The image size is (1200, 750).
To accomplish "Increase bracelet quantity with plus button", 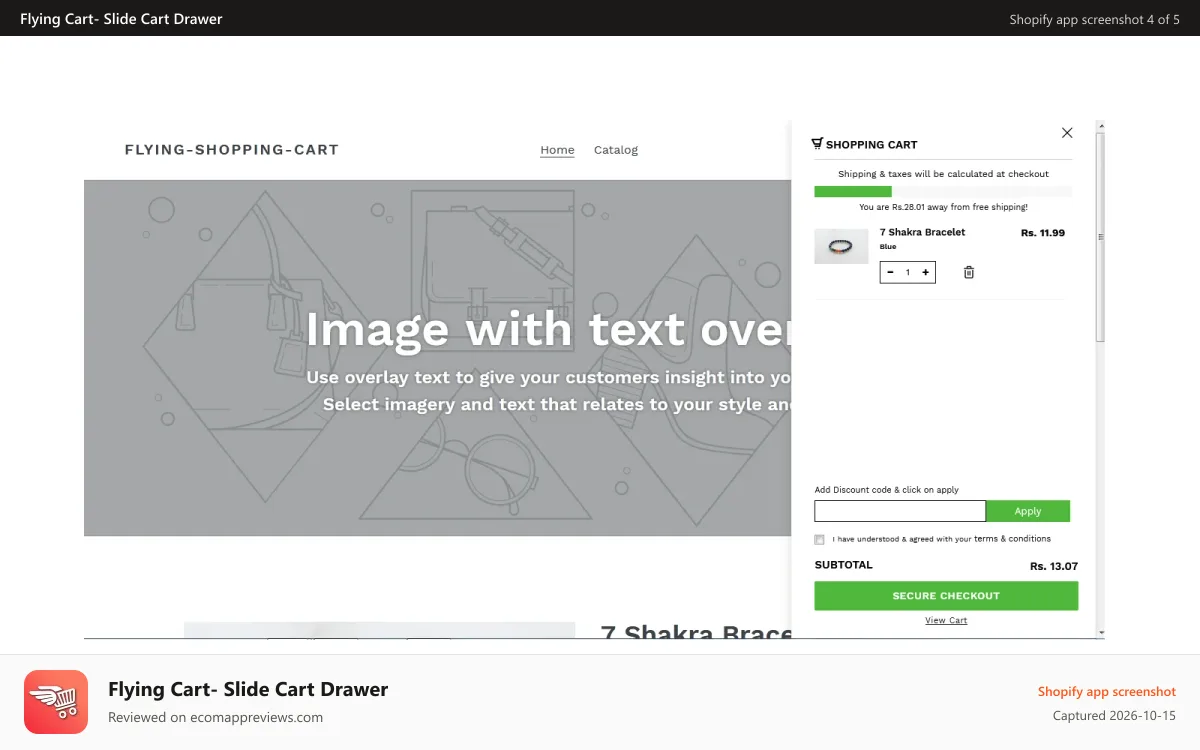I will (926, 272).
